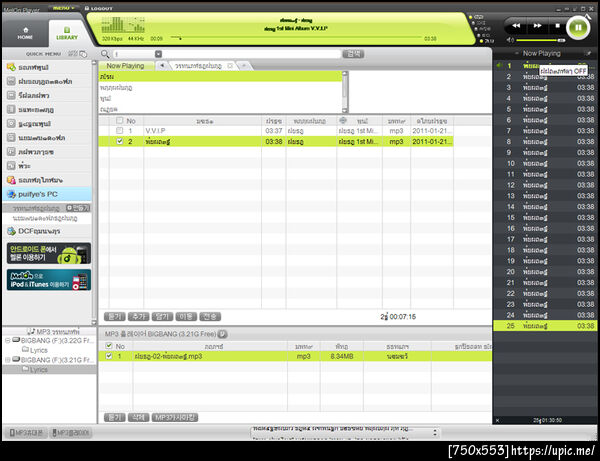600x461 pixels.
Task: Click the ticker text stepper arrows in the bottom bar
Action: [435, 433]
